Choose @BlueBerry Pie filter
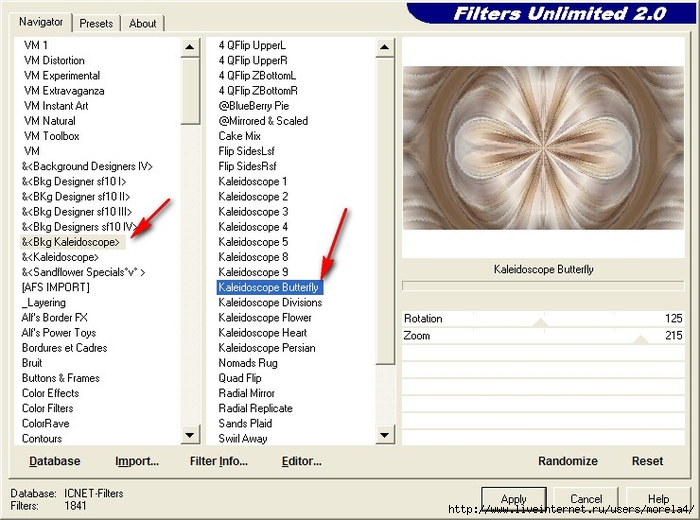The image size is (700, 520). 254,106
